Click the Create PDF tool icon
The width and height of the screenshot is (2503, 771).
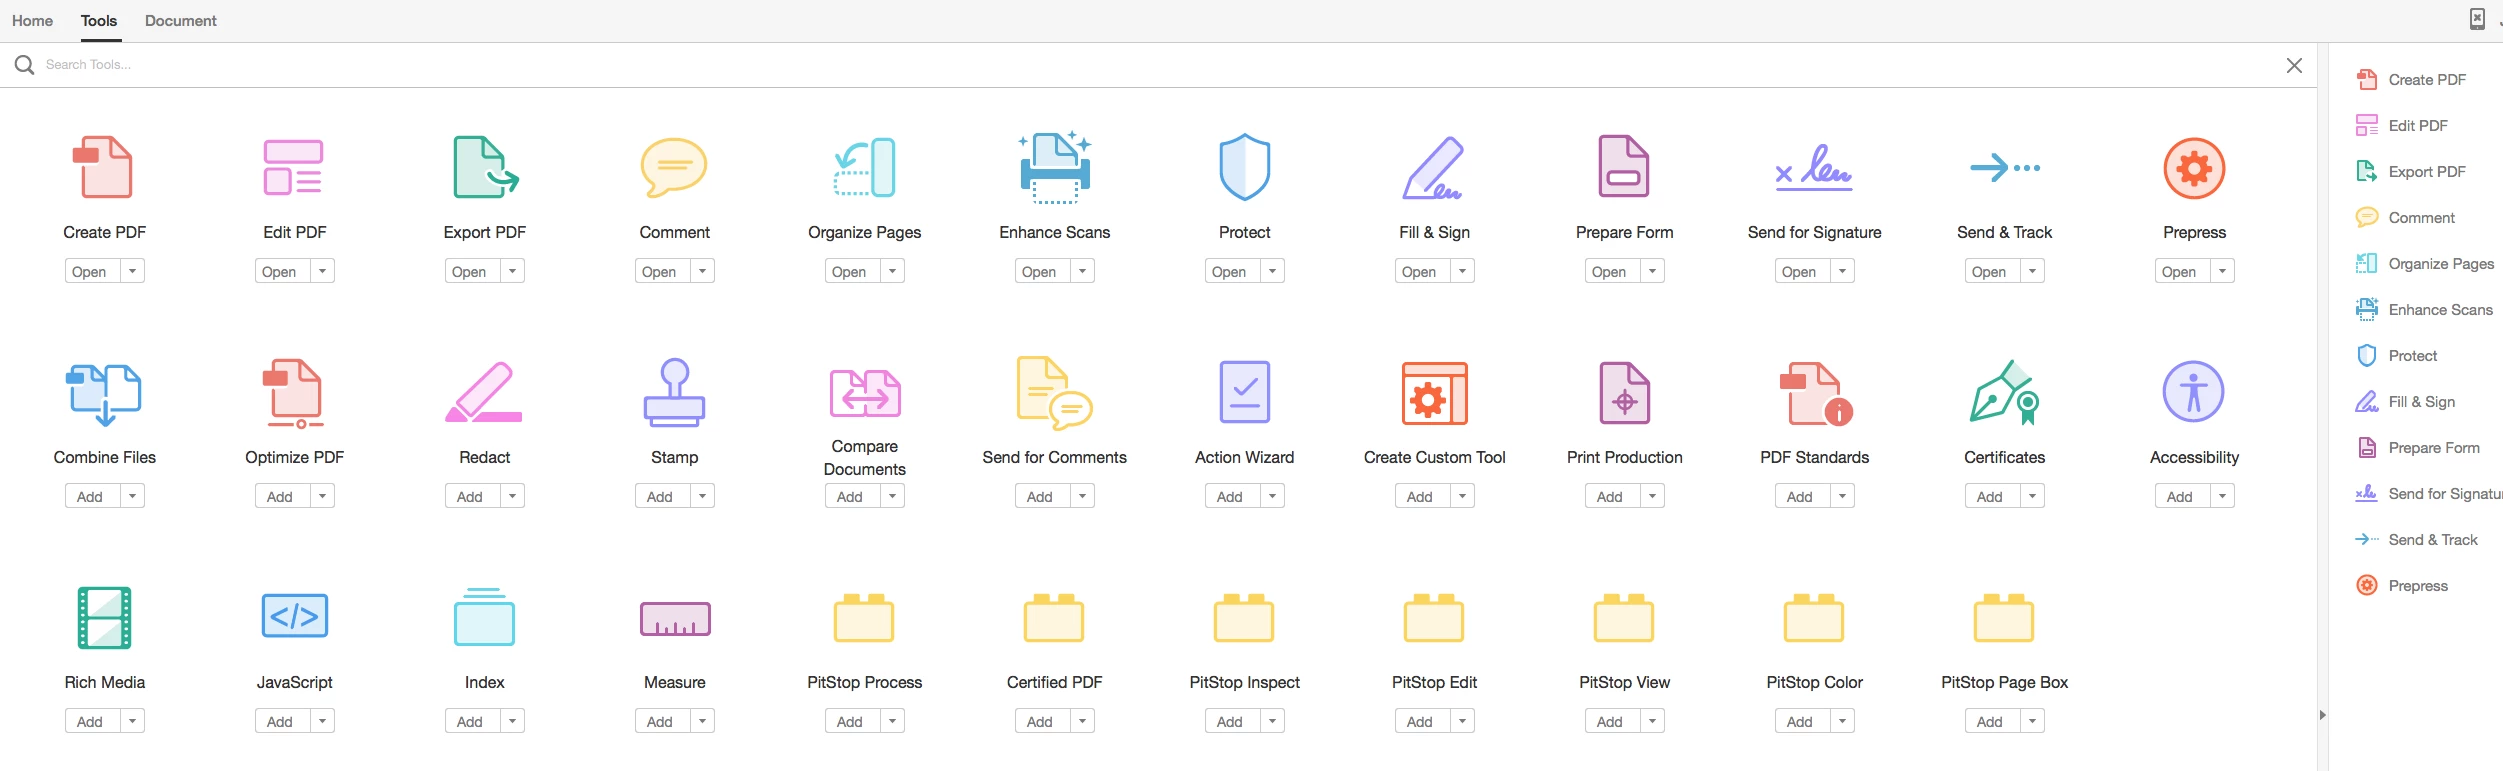pos(104,167)
